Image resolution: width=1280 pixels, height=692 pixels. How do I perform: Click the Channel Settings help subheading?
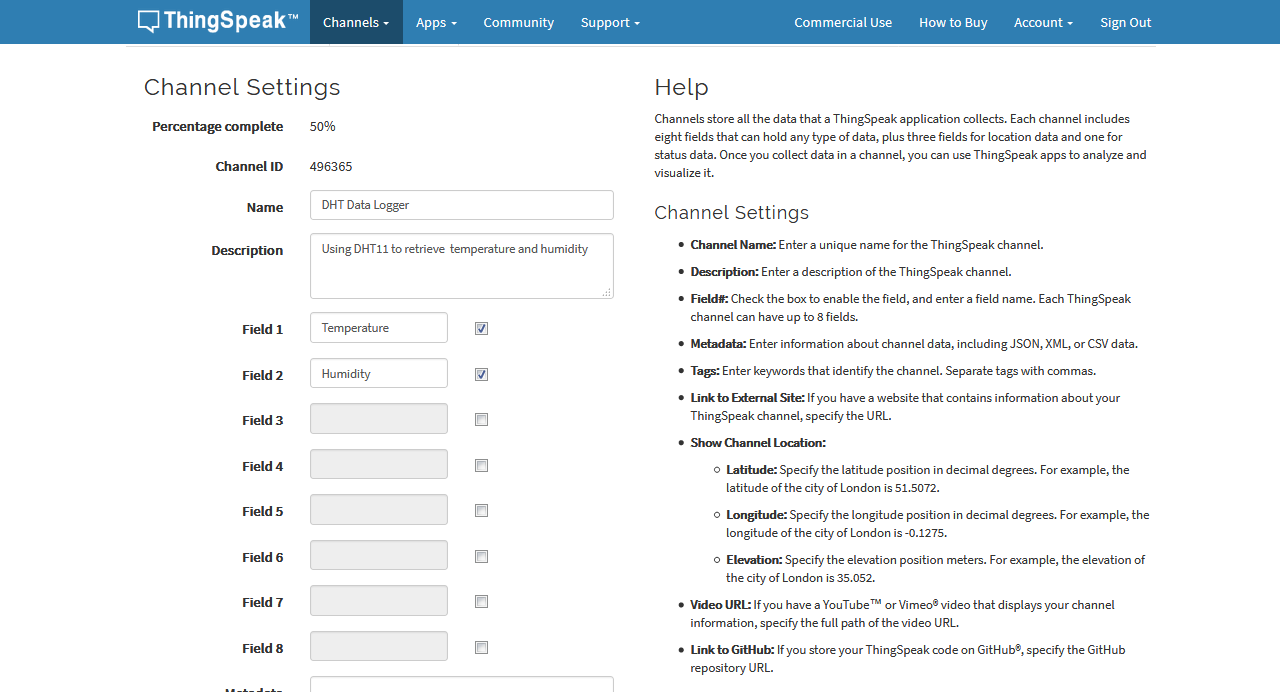tap(732, 213)
